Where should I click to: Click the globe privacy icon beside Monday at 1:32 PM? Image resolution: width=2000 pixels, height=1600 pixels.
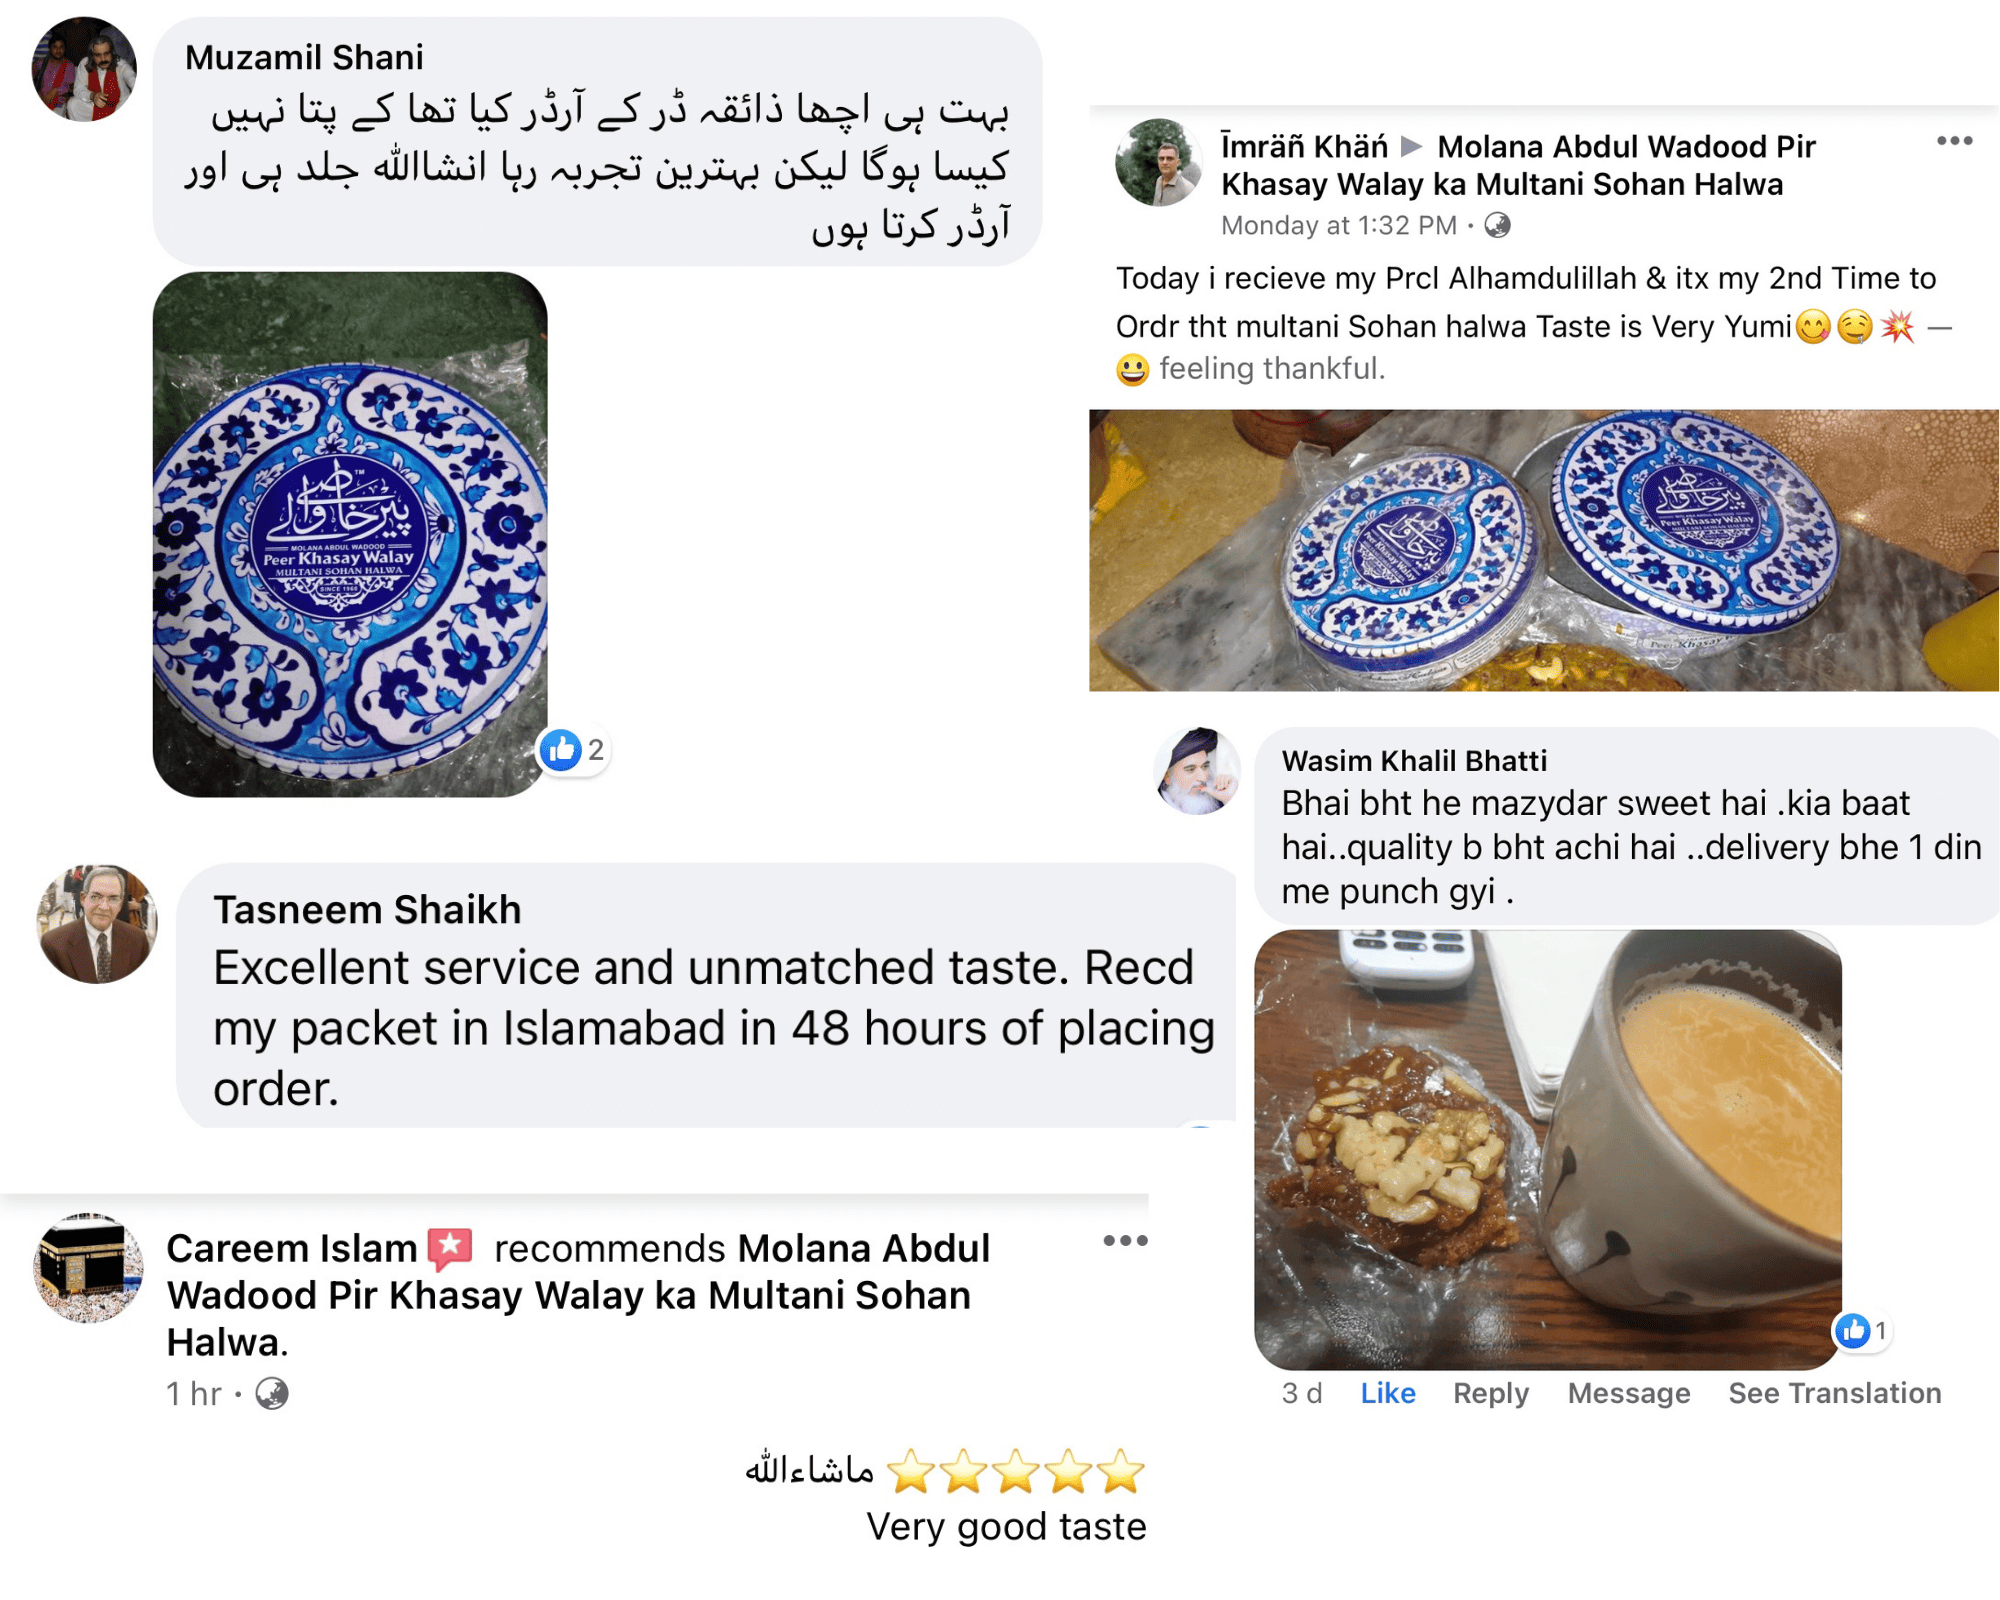pyautogui.click(x=1497, y=226)
